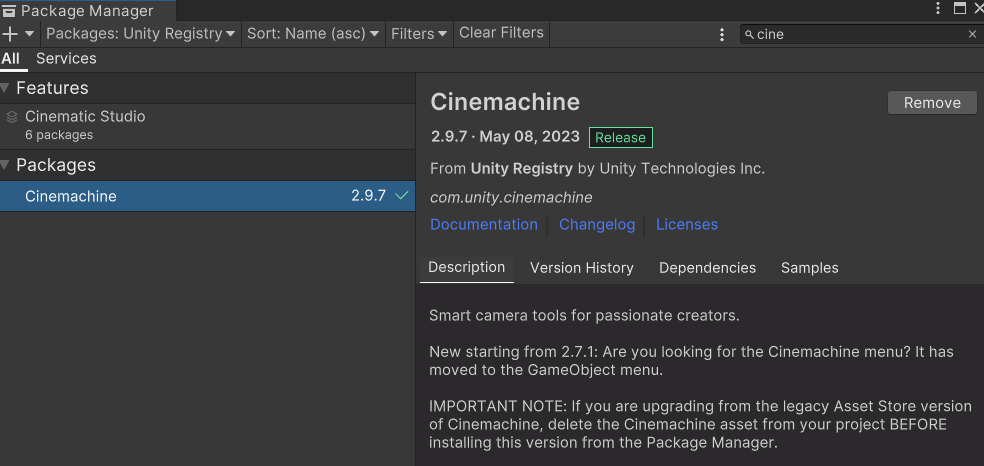
Task: Click the Clear Filters button
Action: (x=501, y=33)
